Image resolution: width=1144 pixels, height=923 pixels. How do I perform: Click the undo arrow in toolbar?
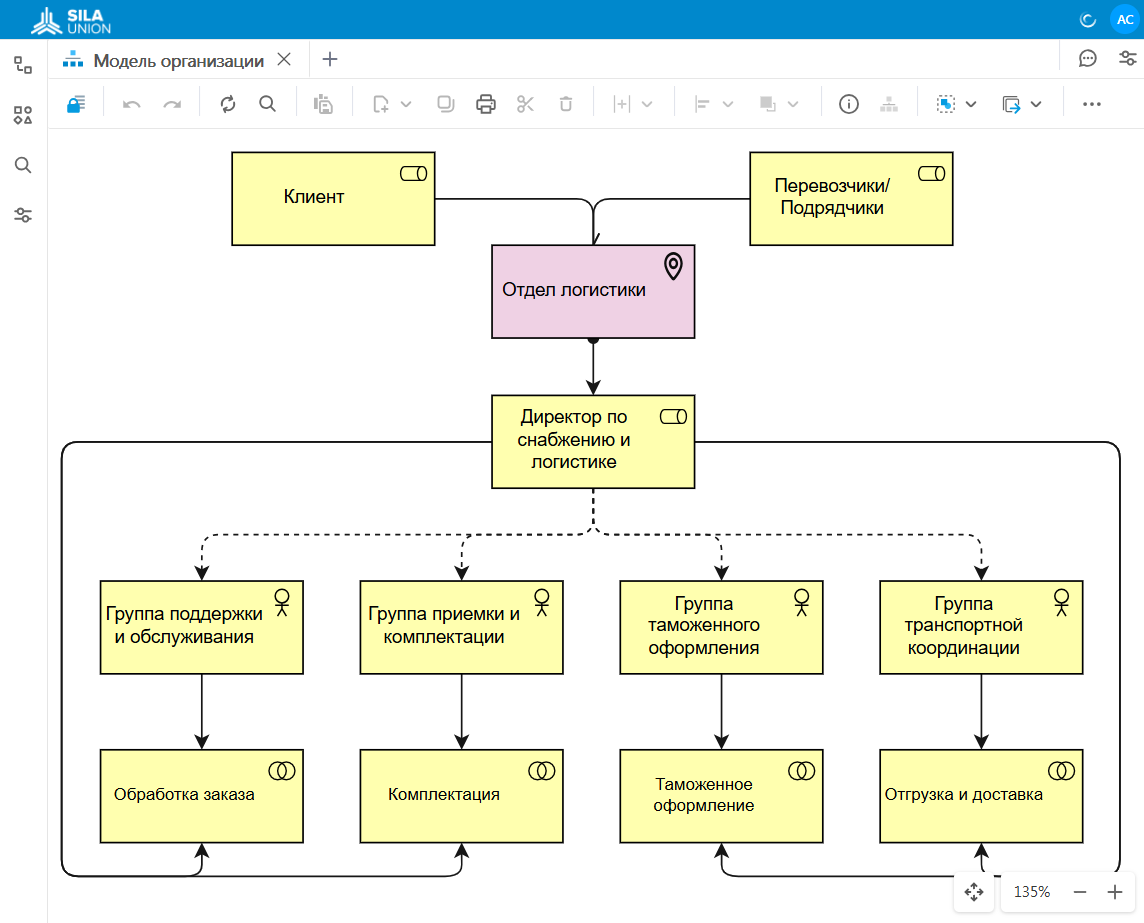coord(131,104)
